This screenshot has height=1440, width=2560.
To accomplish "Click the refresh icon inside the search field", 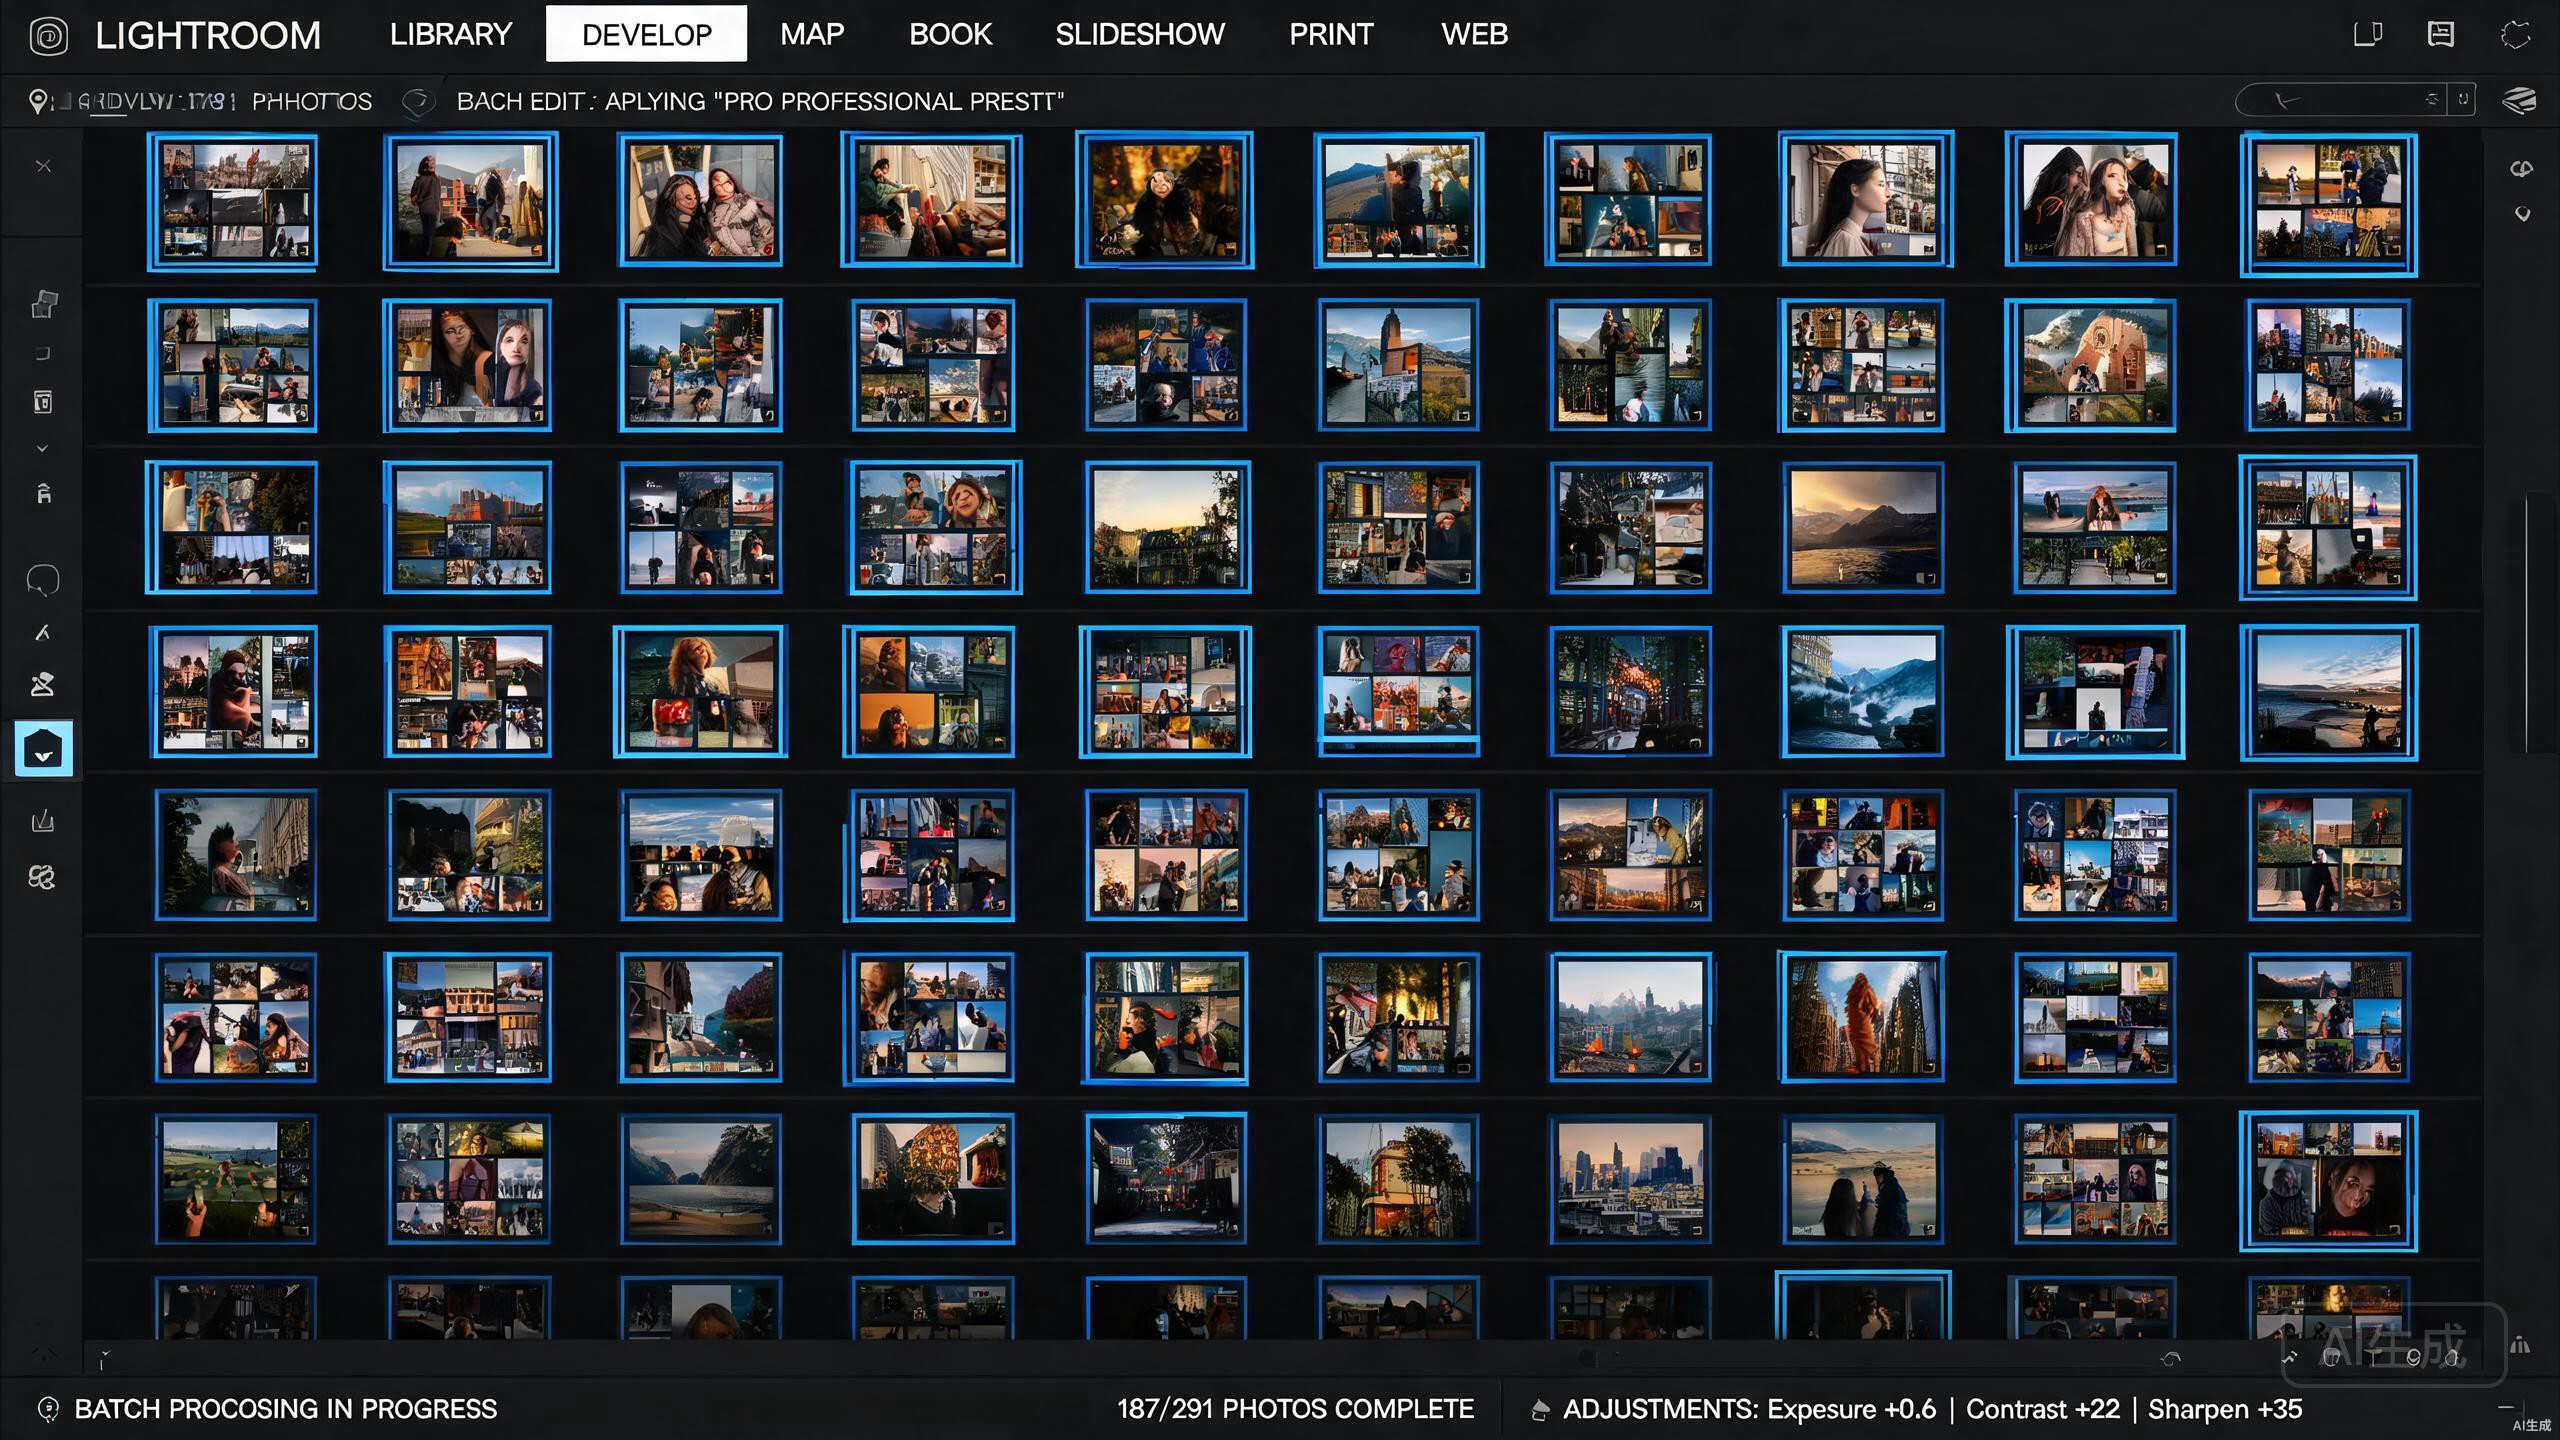I will coord(2431,99).
